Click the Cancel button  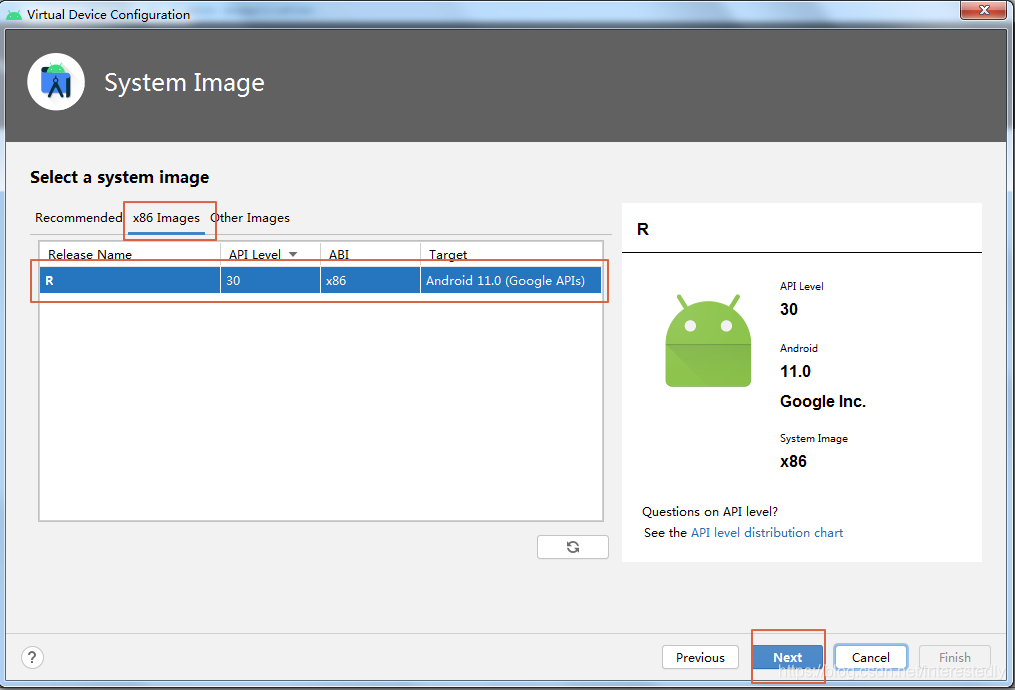pos(870,657)
